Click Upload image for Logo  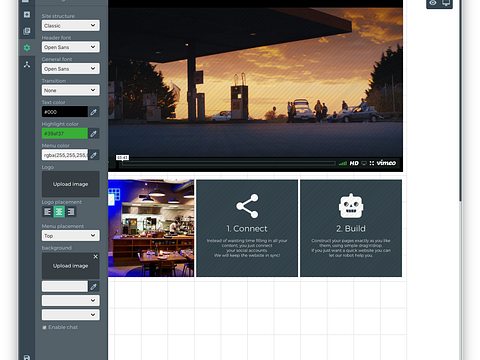coord(71,184)
